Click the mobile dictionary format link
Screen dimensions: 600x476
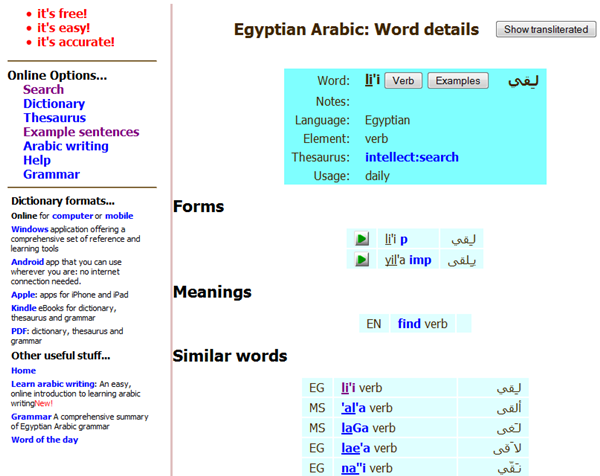(119, 216)
